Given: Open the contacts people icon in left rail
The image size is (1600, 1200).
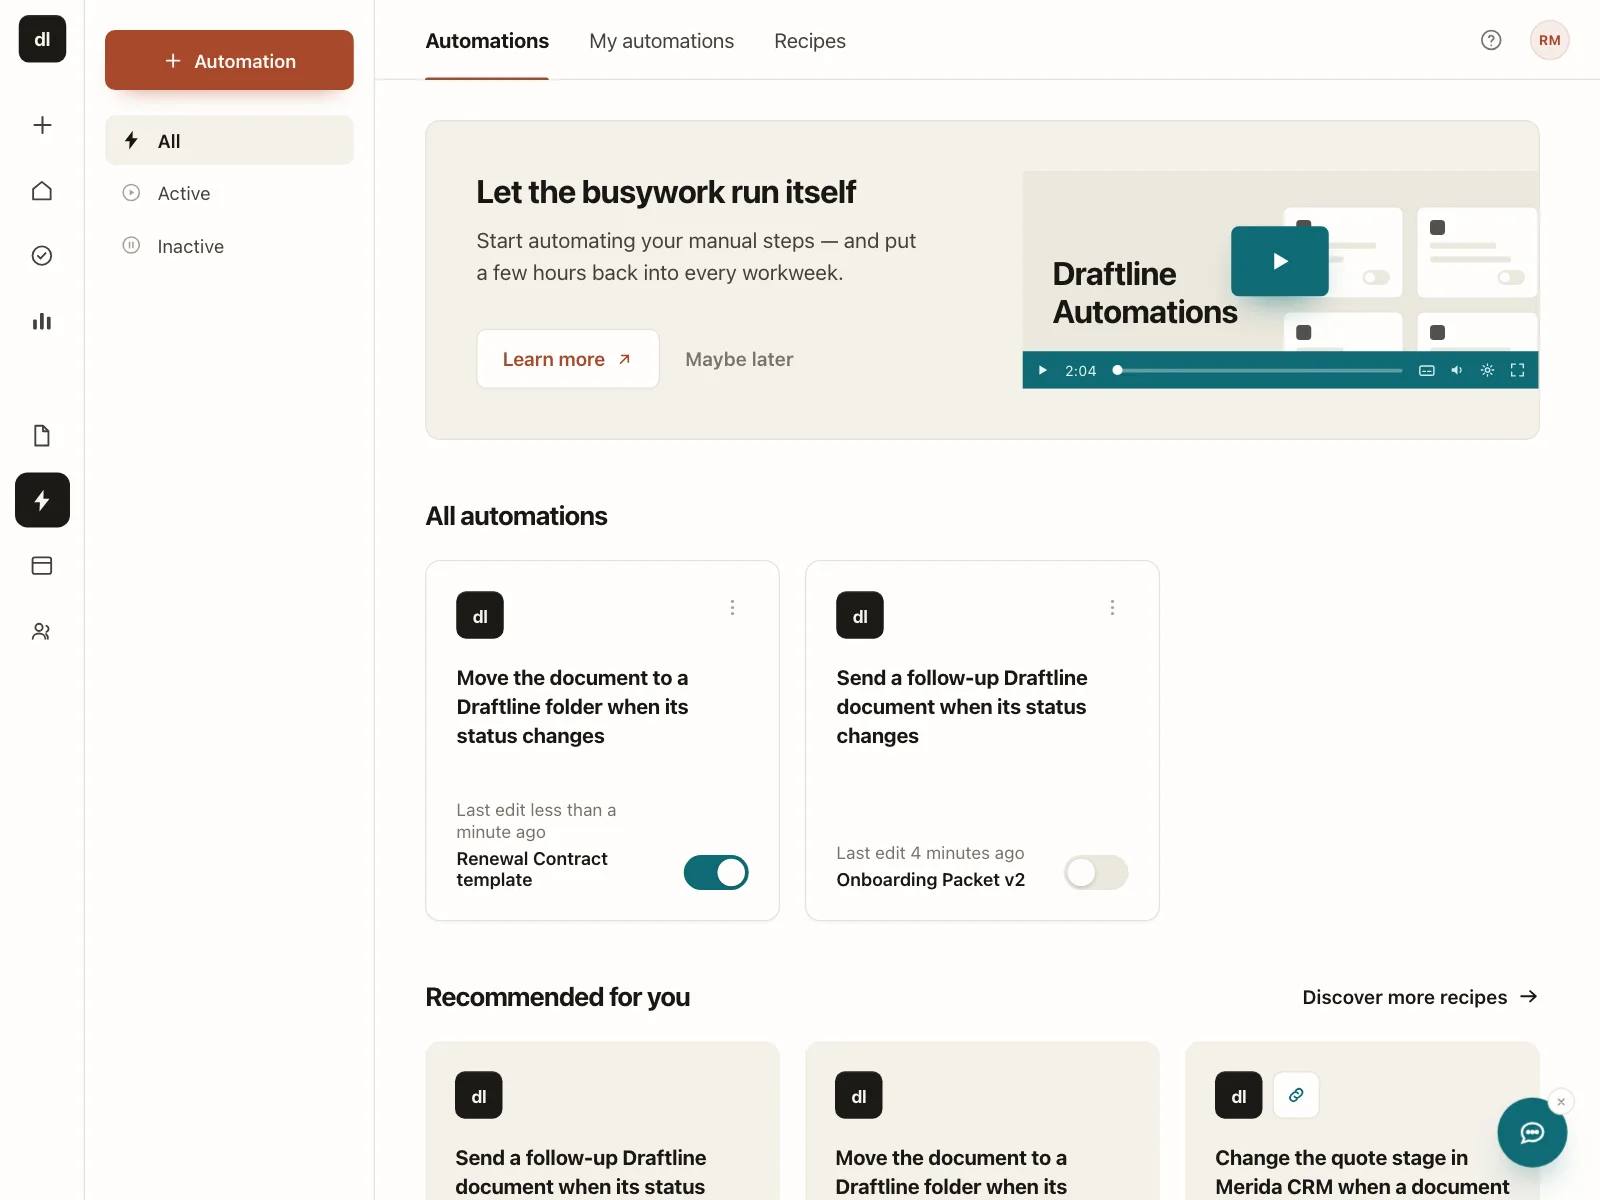Looking at the screenshot, I should (42, 631).
